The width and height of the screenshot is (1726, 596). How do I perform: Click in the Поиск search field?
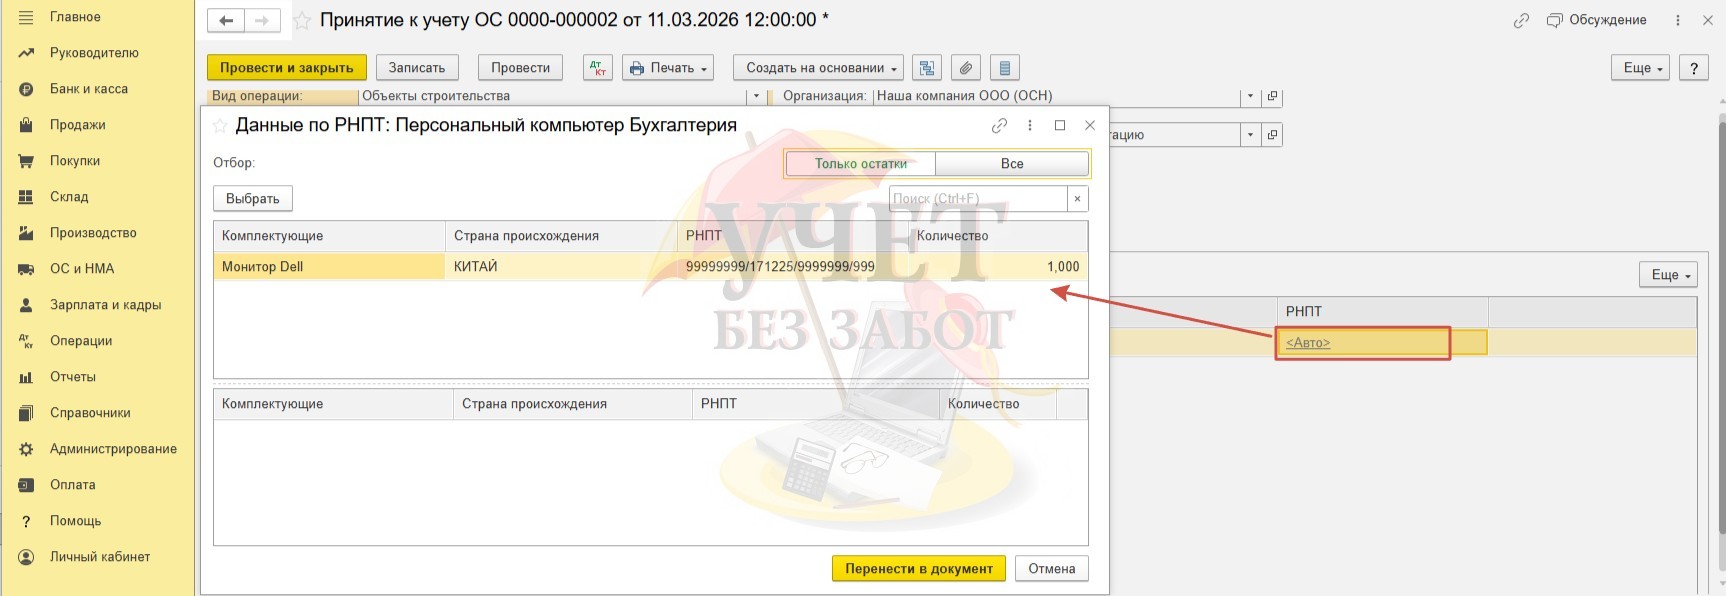pos(977,199)
